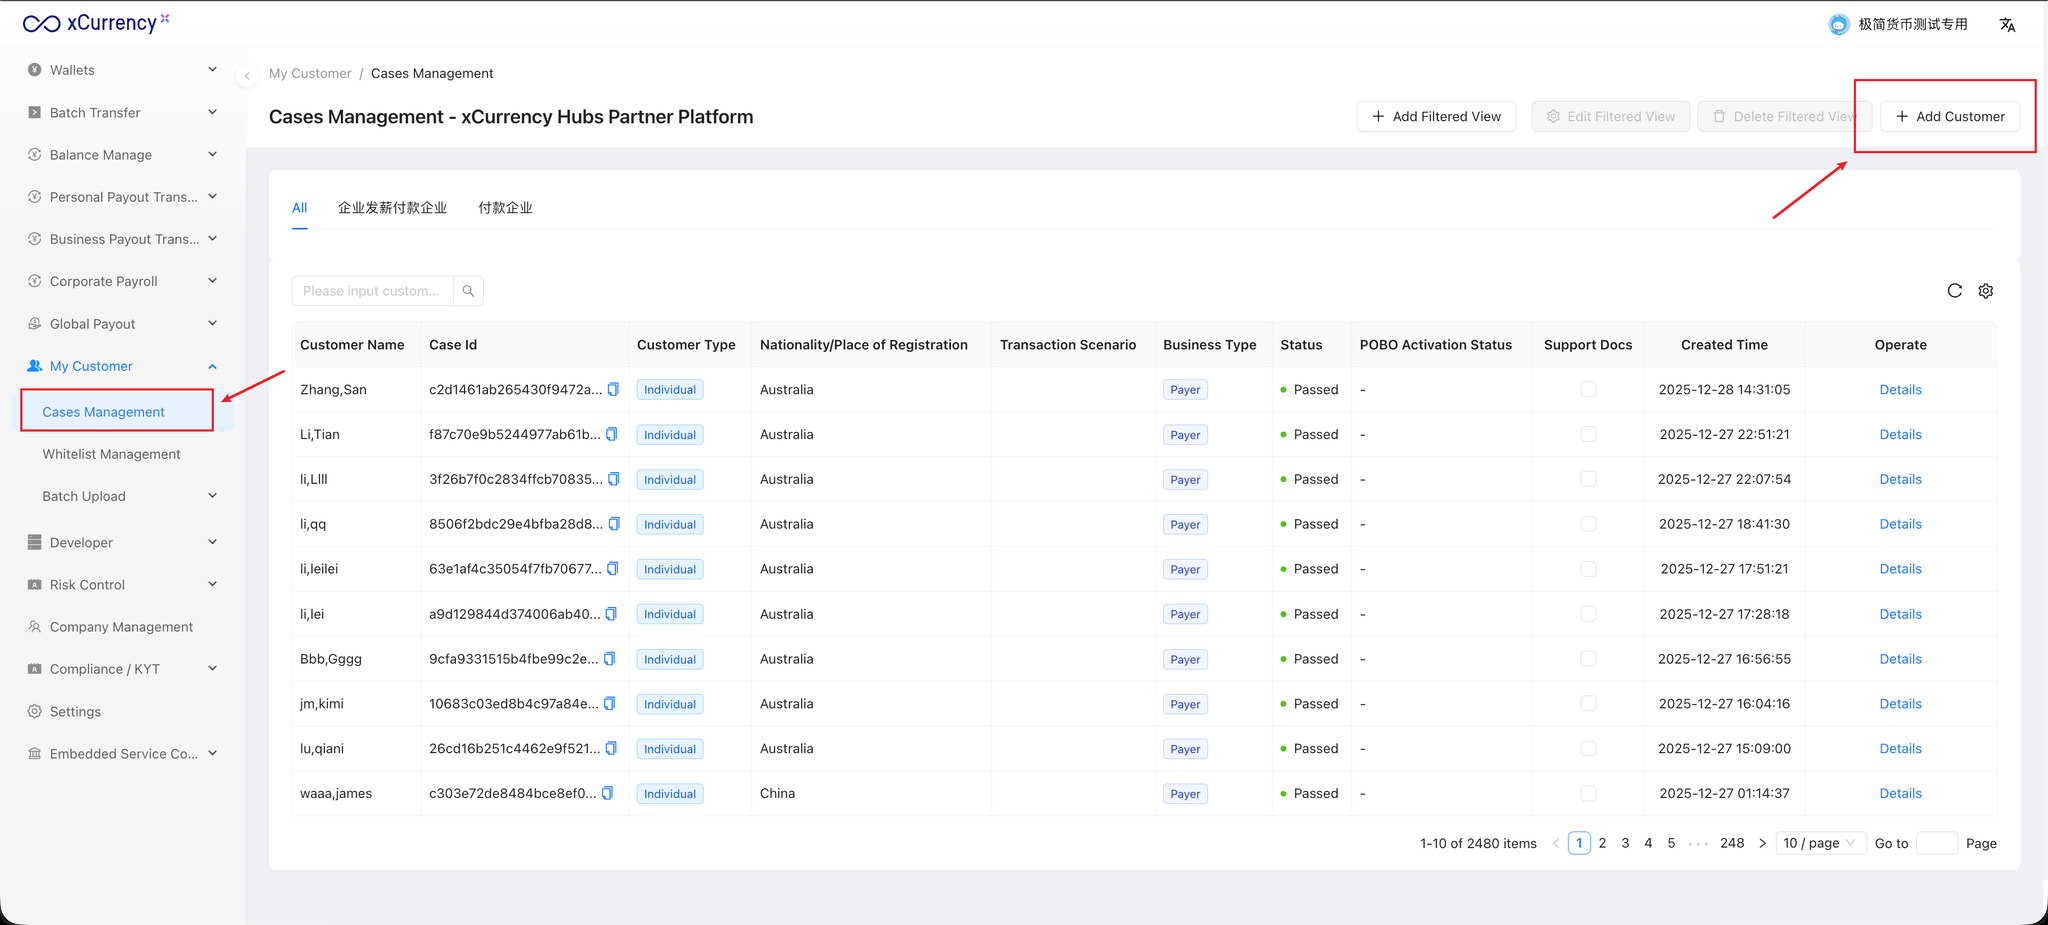
Task: Click the xCurrency logo
Action: (x=96, y=23)
